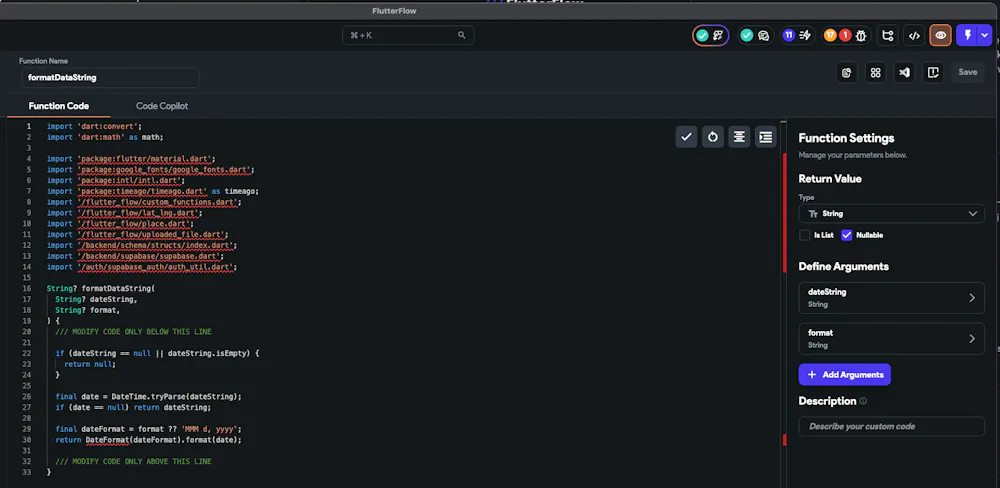
Task: Click the DateTime.tryParse code line
Action: tap(149, 396)
